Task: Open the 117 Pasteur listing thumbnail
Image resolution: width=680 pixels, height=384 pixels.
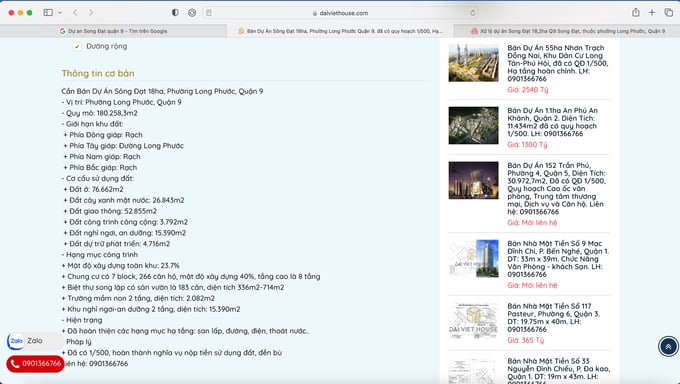Action: click(474, 321)
